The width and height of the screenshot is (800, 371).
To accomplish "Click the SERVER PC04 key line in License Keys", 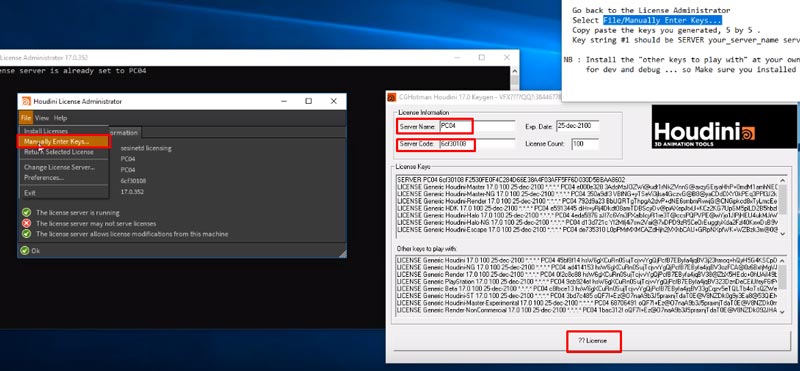I will (511, 180).
